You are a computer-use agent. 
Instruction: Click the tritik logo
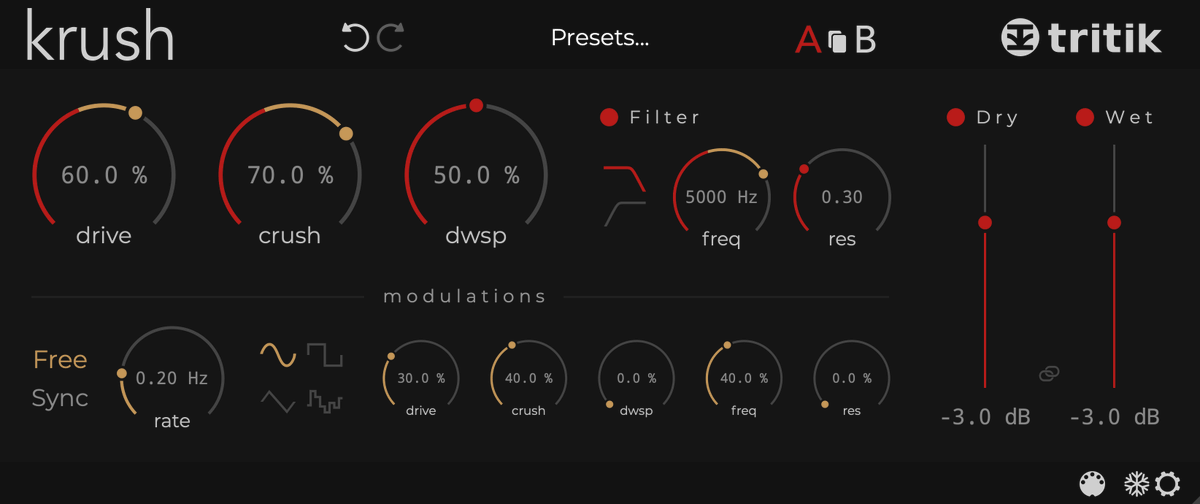(1081, 38)
